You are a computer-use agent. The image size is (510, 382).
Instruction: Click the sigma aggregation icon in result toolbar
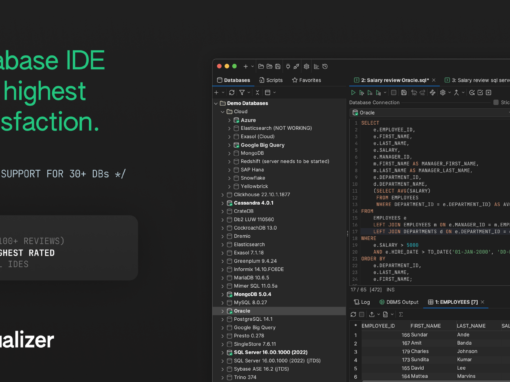coord(401,314)
